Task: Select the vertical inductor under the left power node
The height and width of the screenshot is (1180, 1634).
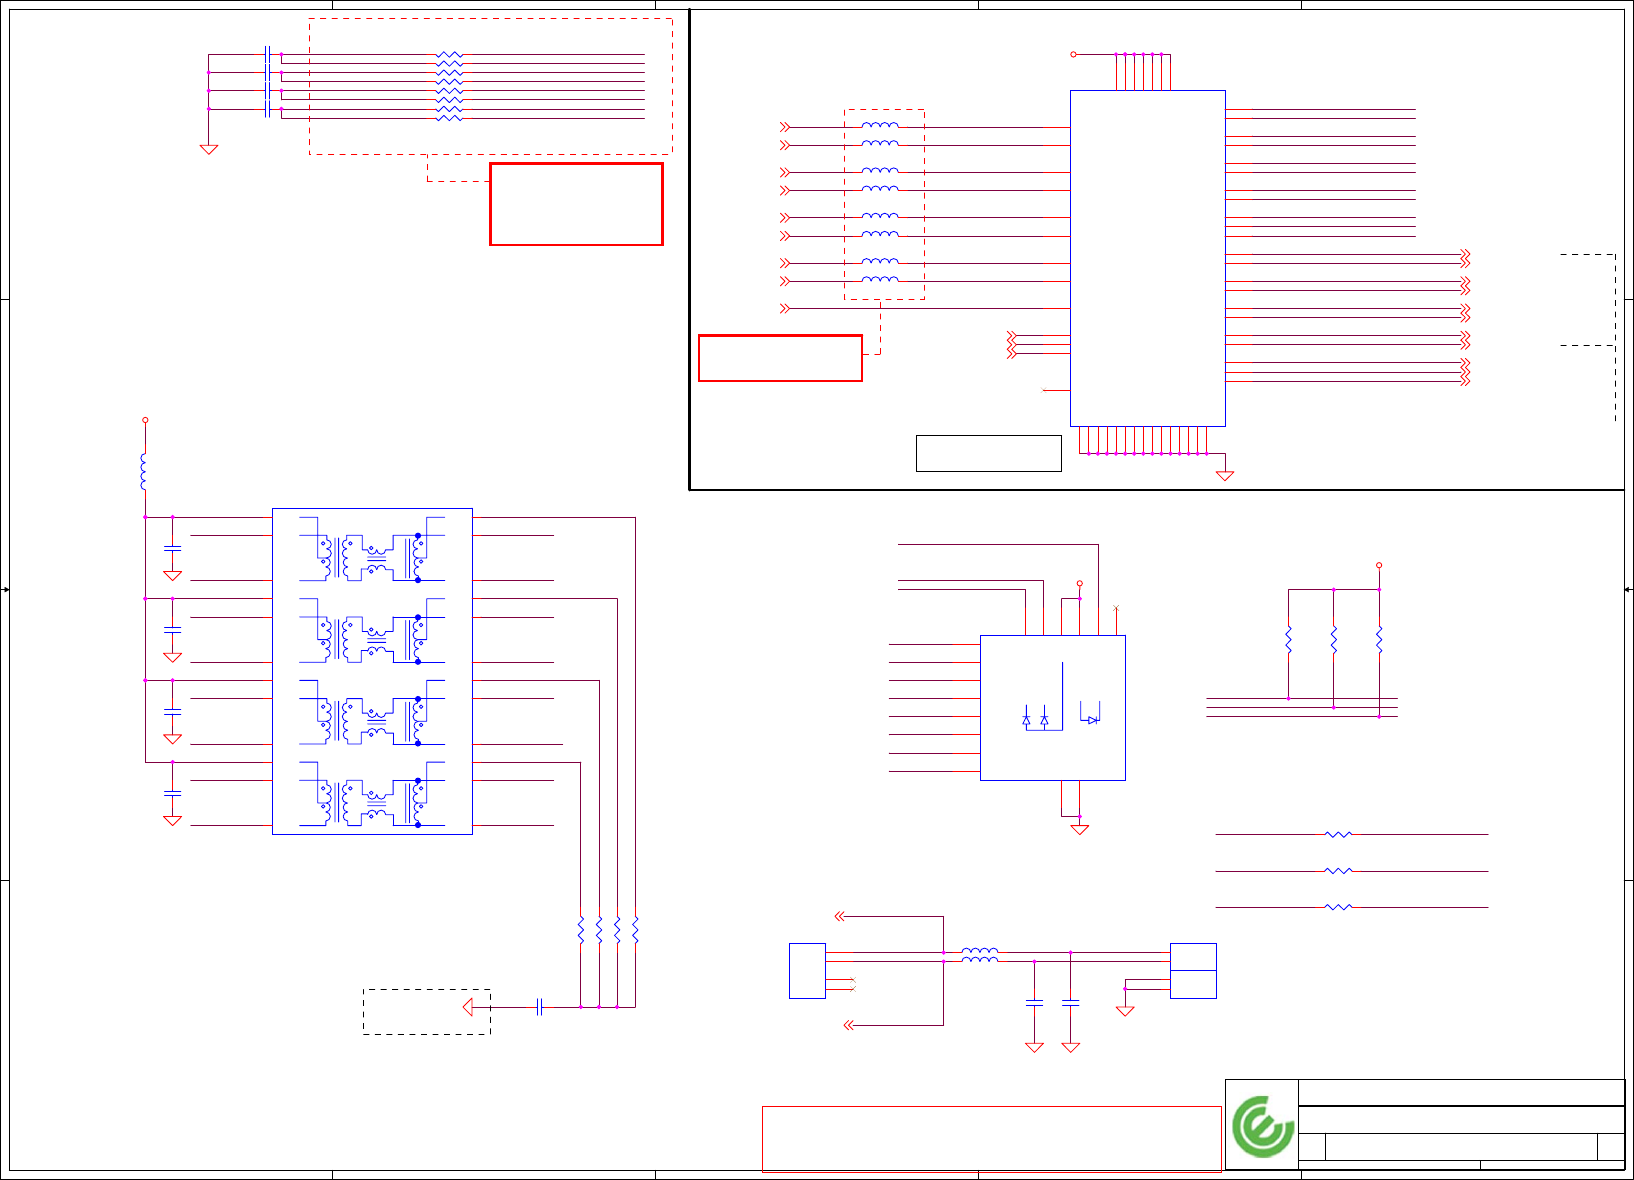Action: click(x=144, y=471)
